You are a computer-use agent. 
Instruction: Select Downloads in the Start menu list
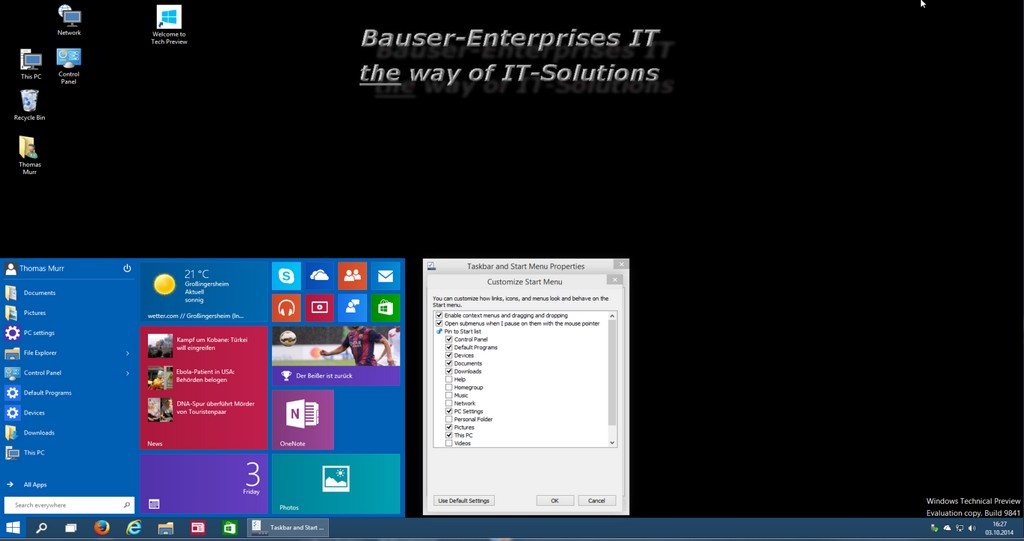pyautogui.click(x=39, y=433)
